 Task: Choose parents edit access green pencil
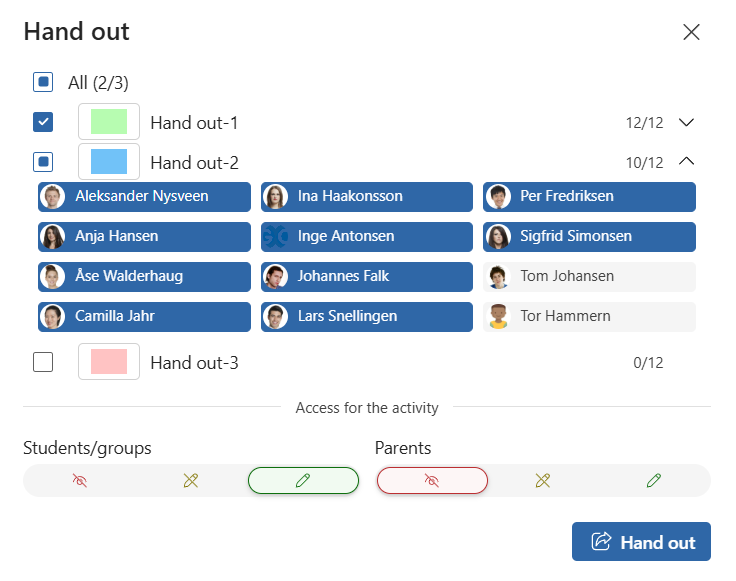click(x=654, y=481)
